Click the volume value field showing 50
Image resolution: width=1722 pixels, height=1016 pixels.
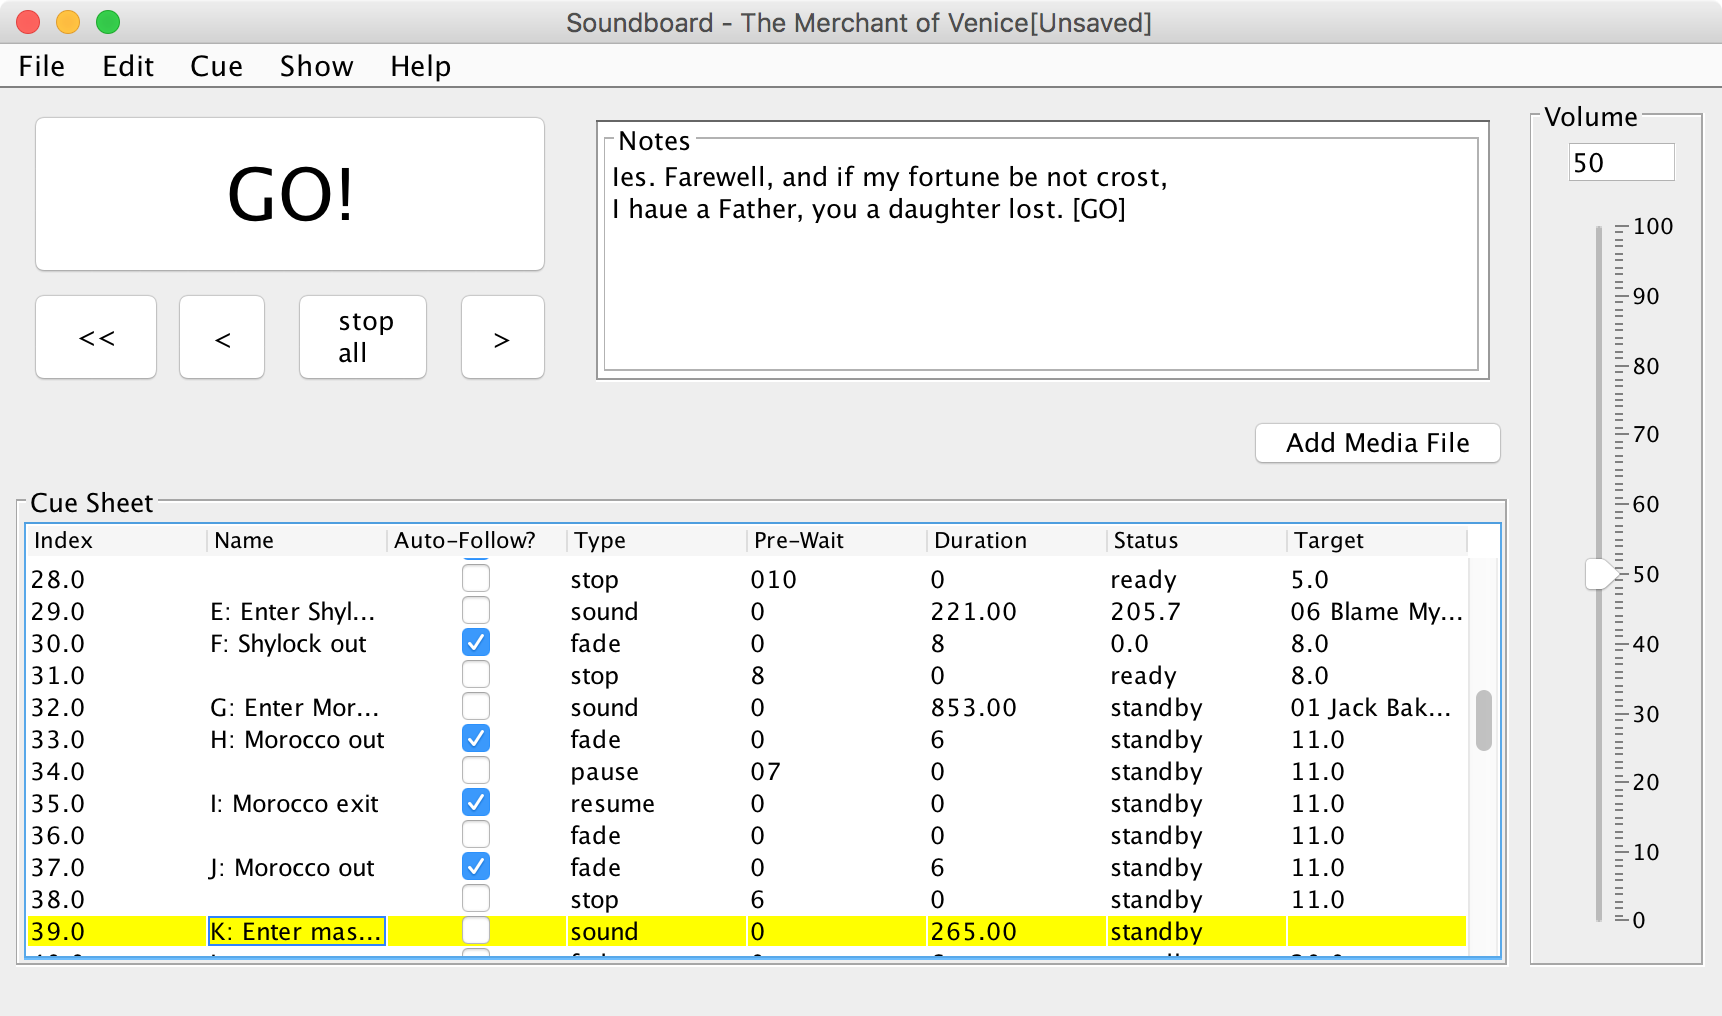tap(1620, 162)
